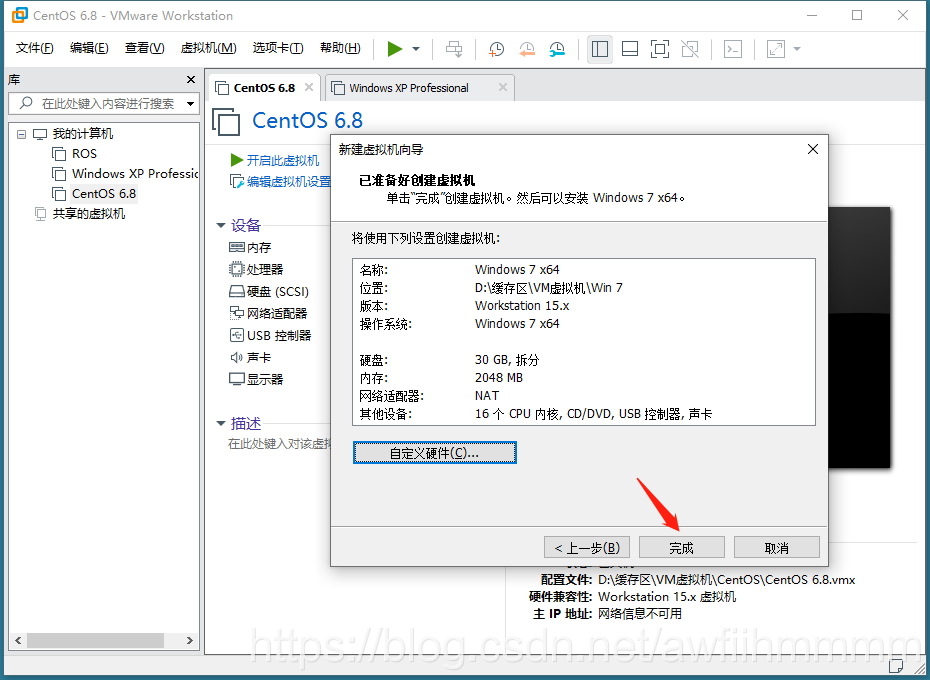Collapse the 设备 section
This screenshot has height=680, width=930.
[221, 225]
